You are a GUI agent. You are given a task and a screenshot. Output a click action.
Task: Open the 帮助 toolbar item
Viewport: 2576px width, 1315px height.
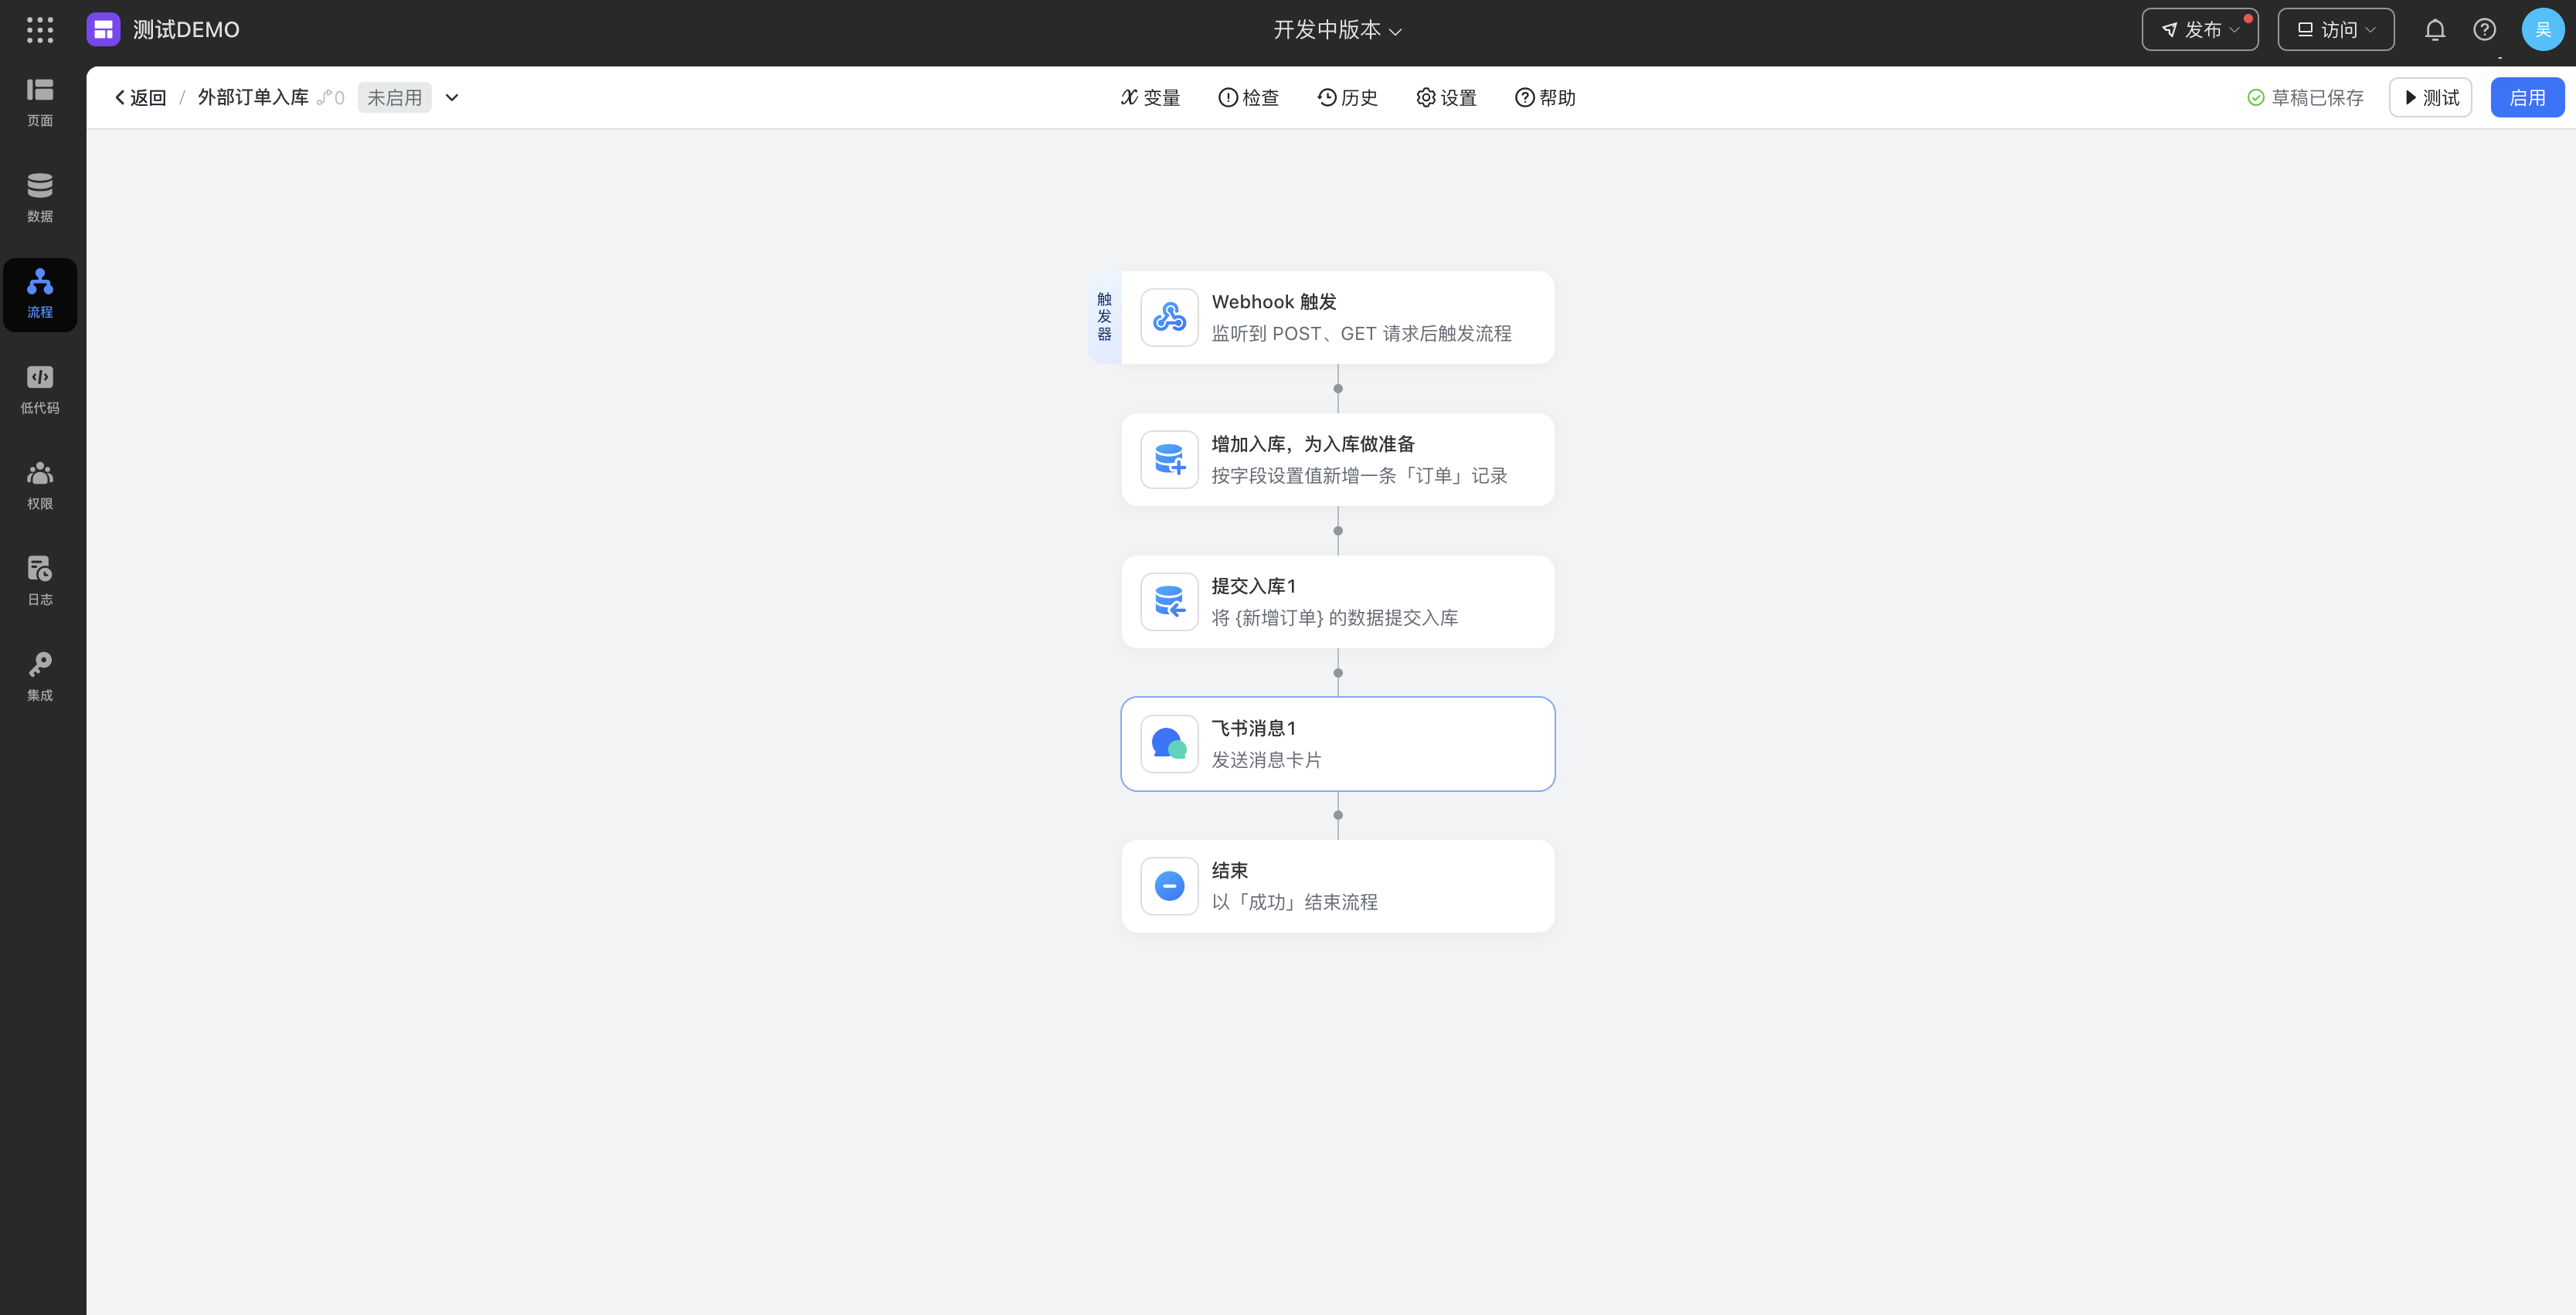[1545, 98]
